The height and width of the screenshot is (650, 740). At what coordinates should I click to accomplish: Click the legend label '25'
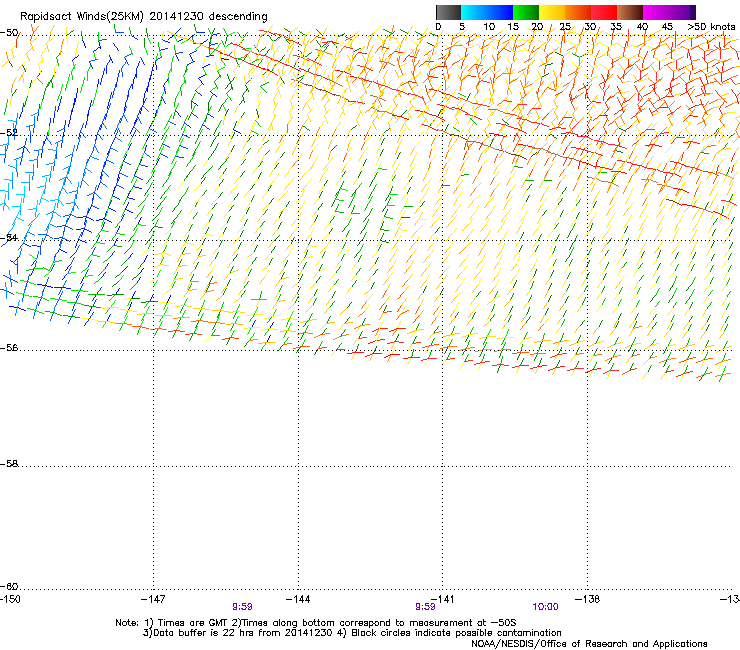coord(565,27)
